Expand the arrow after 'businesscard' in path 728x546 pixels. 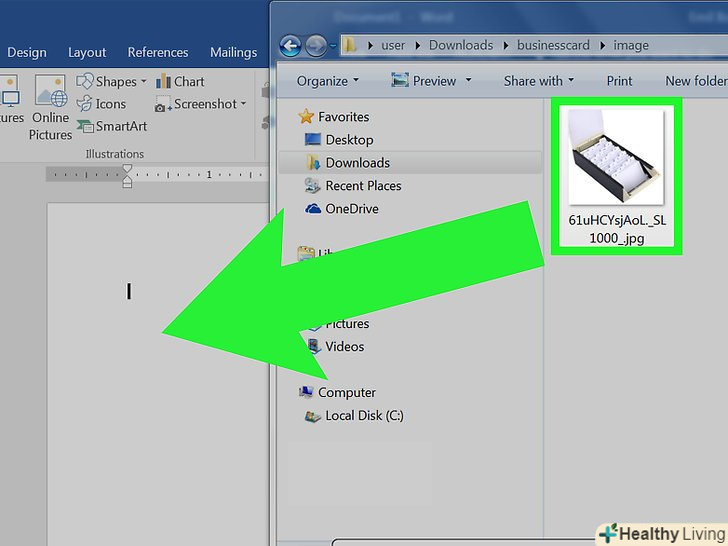[x=602, y=46]
